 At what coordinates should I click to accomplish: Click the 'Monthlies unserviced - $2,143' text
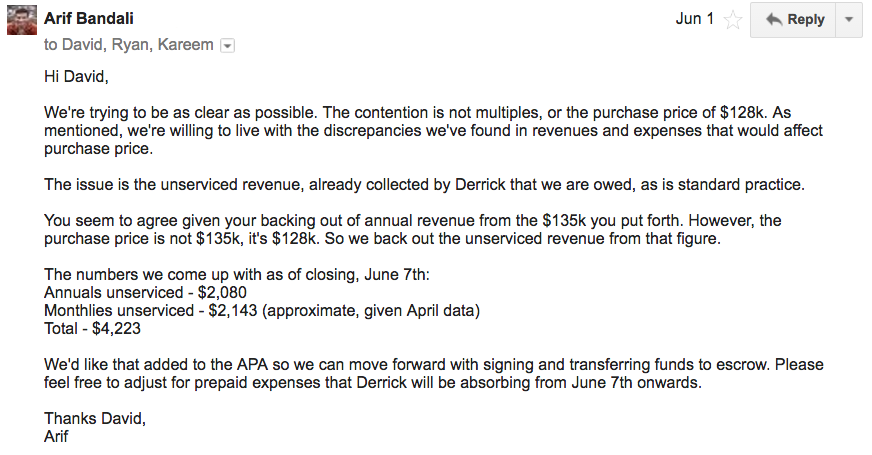pyautogui.click(x=151, y=310)
